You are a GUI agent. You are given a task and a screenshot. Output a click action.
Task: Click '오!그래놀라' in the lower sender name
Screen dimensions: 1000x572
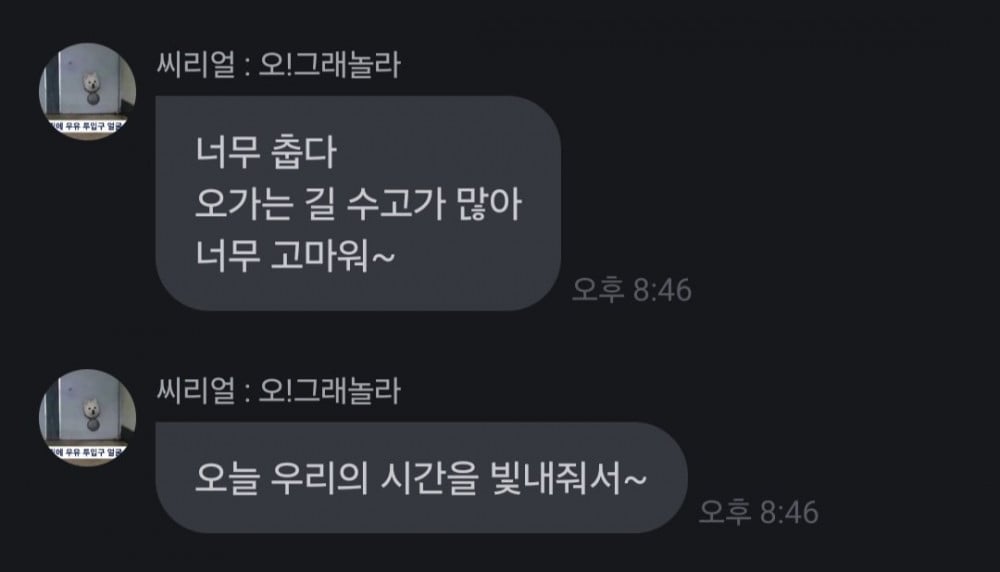tap(330, 391)
